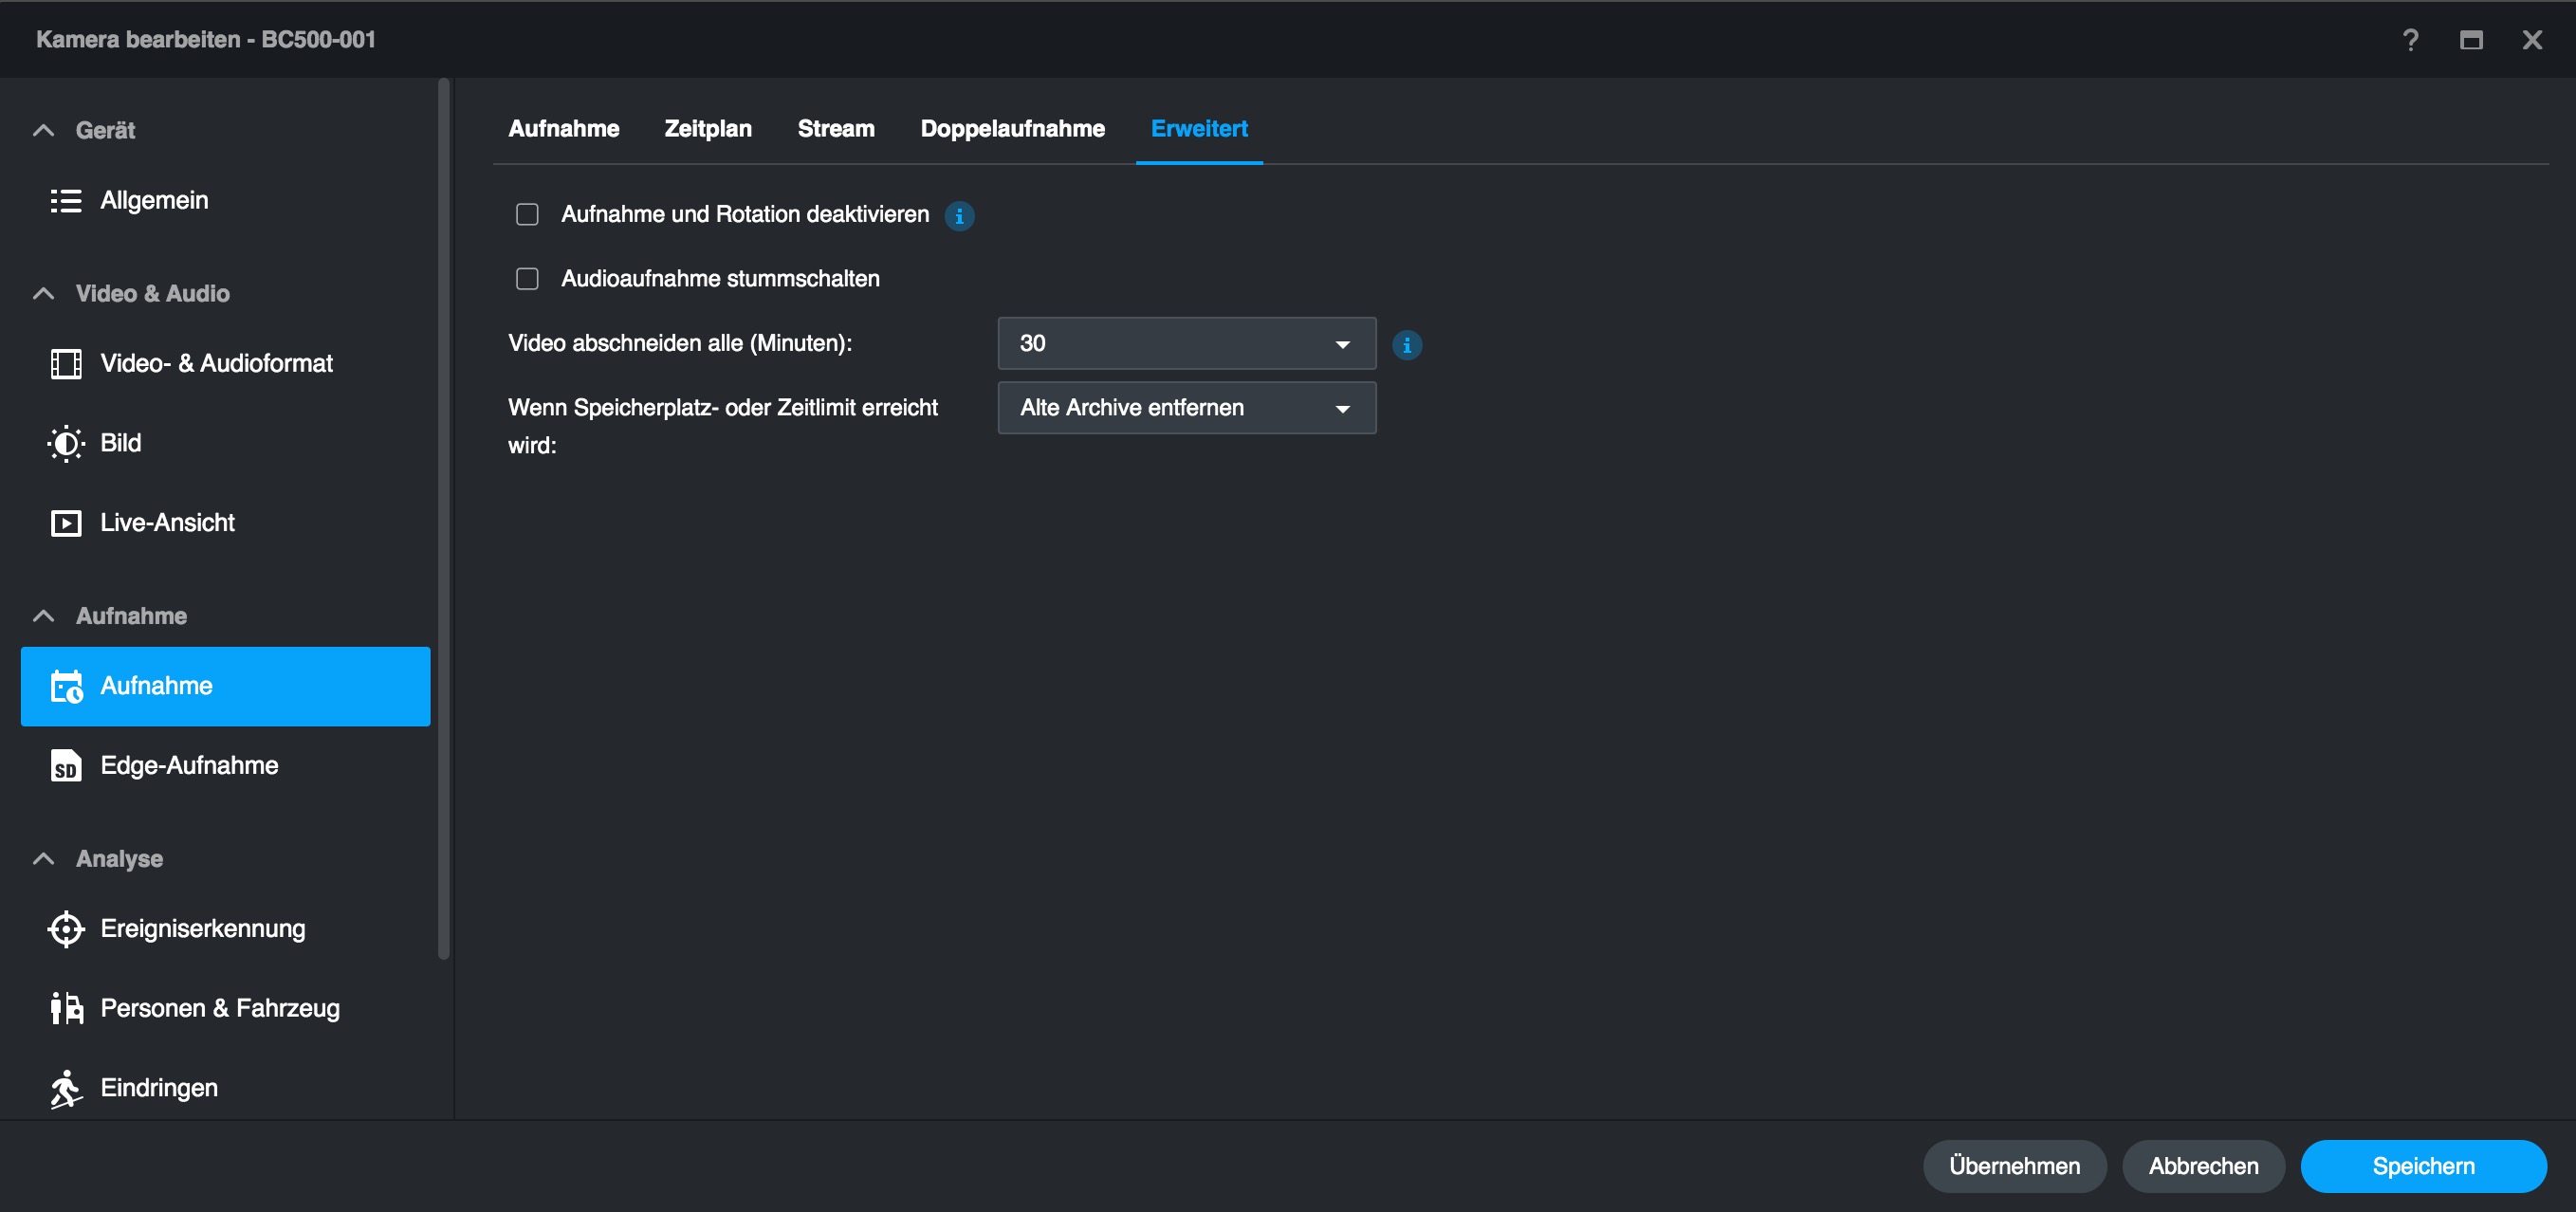Image resolution: width=2576 pixels, height=1212 pixels.
Task: Click info icon beside Video abschneiden dropdown
Action: click(1407, 345)
